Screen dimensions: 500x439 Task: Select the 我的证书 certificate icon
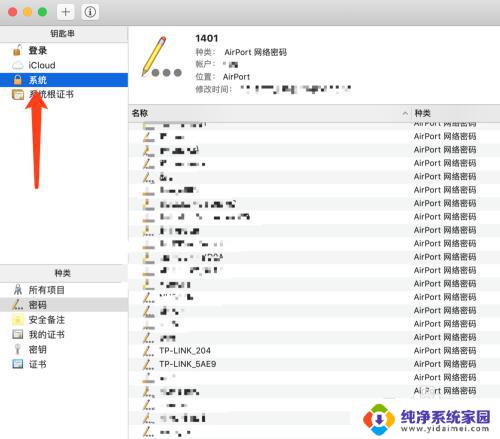[x=18, y=334]
